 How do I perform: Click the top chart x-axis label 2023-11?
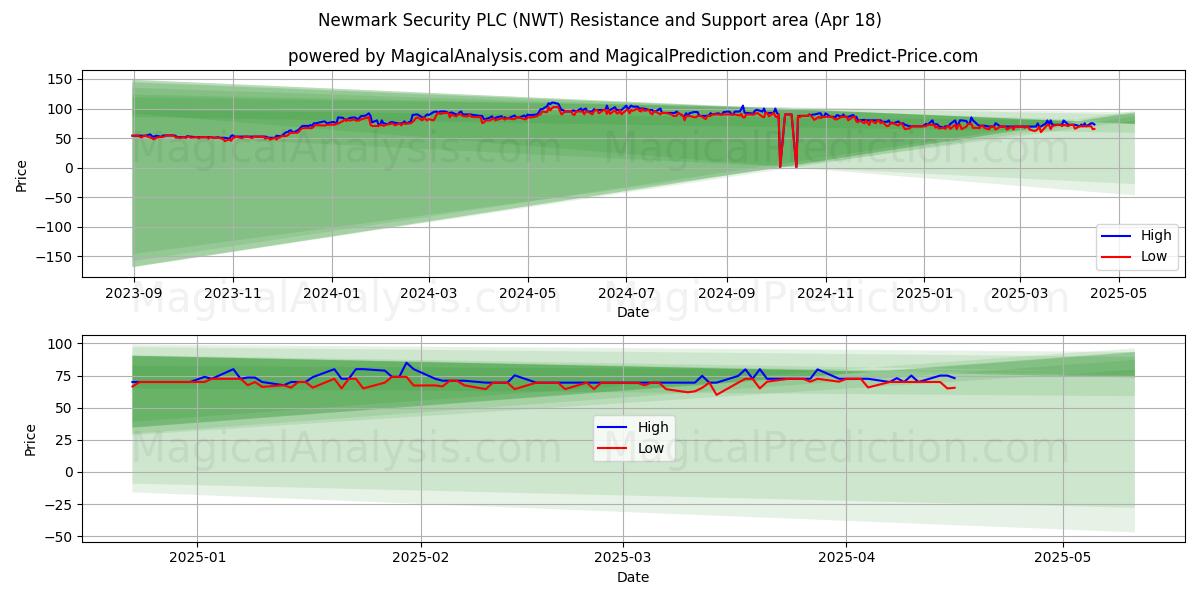(232, 293)
